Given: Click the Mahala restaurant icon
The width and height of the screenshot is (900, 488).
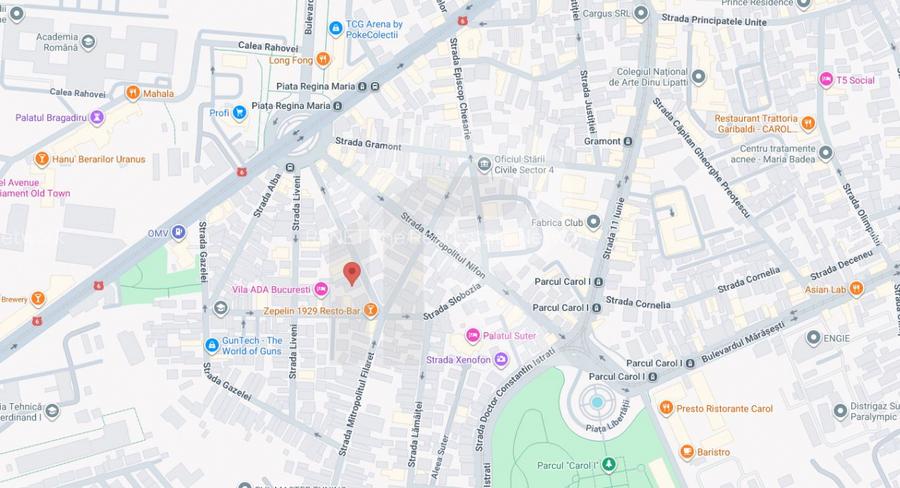Looking at the screenshot, I should (x=133, y=93).
